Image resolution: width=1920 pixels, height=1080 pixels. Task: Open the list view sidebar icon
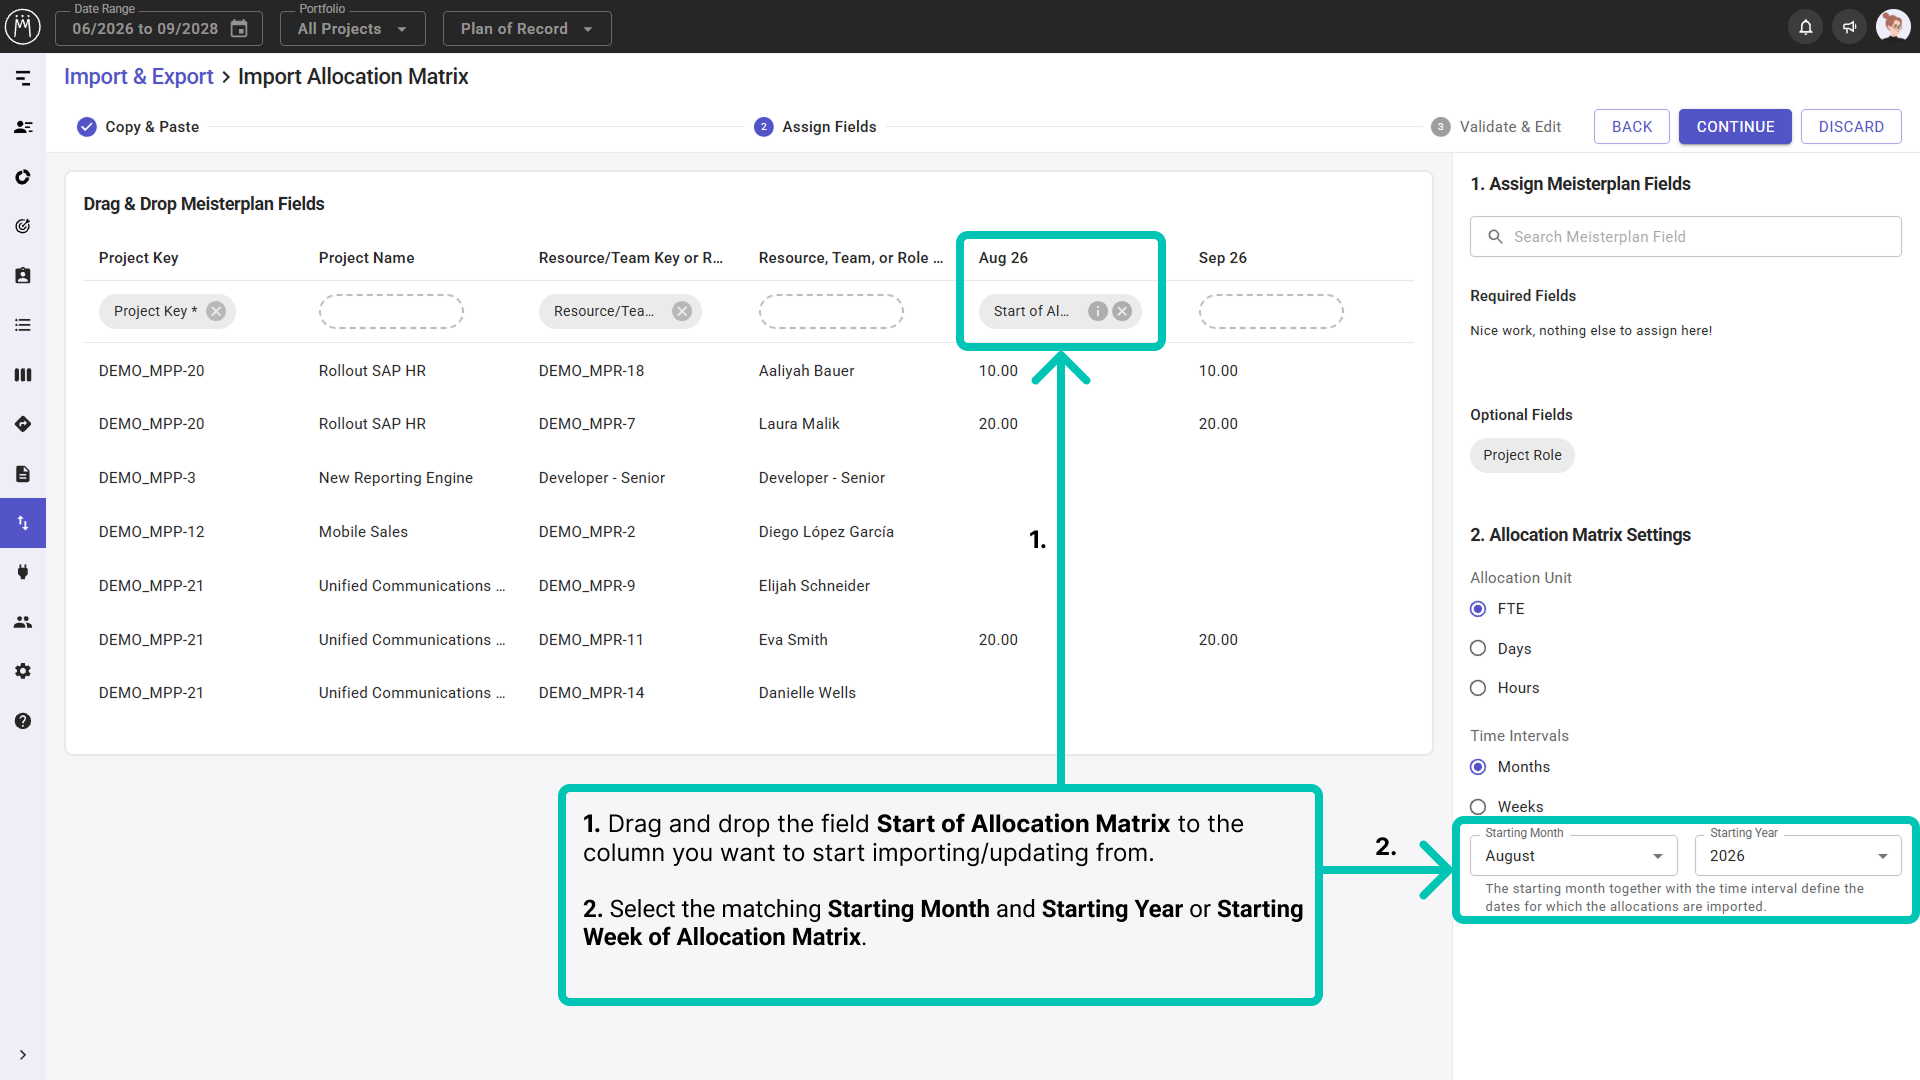[23, 325]
